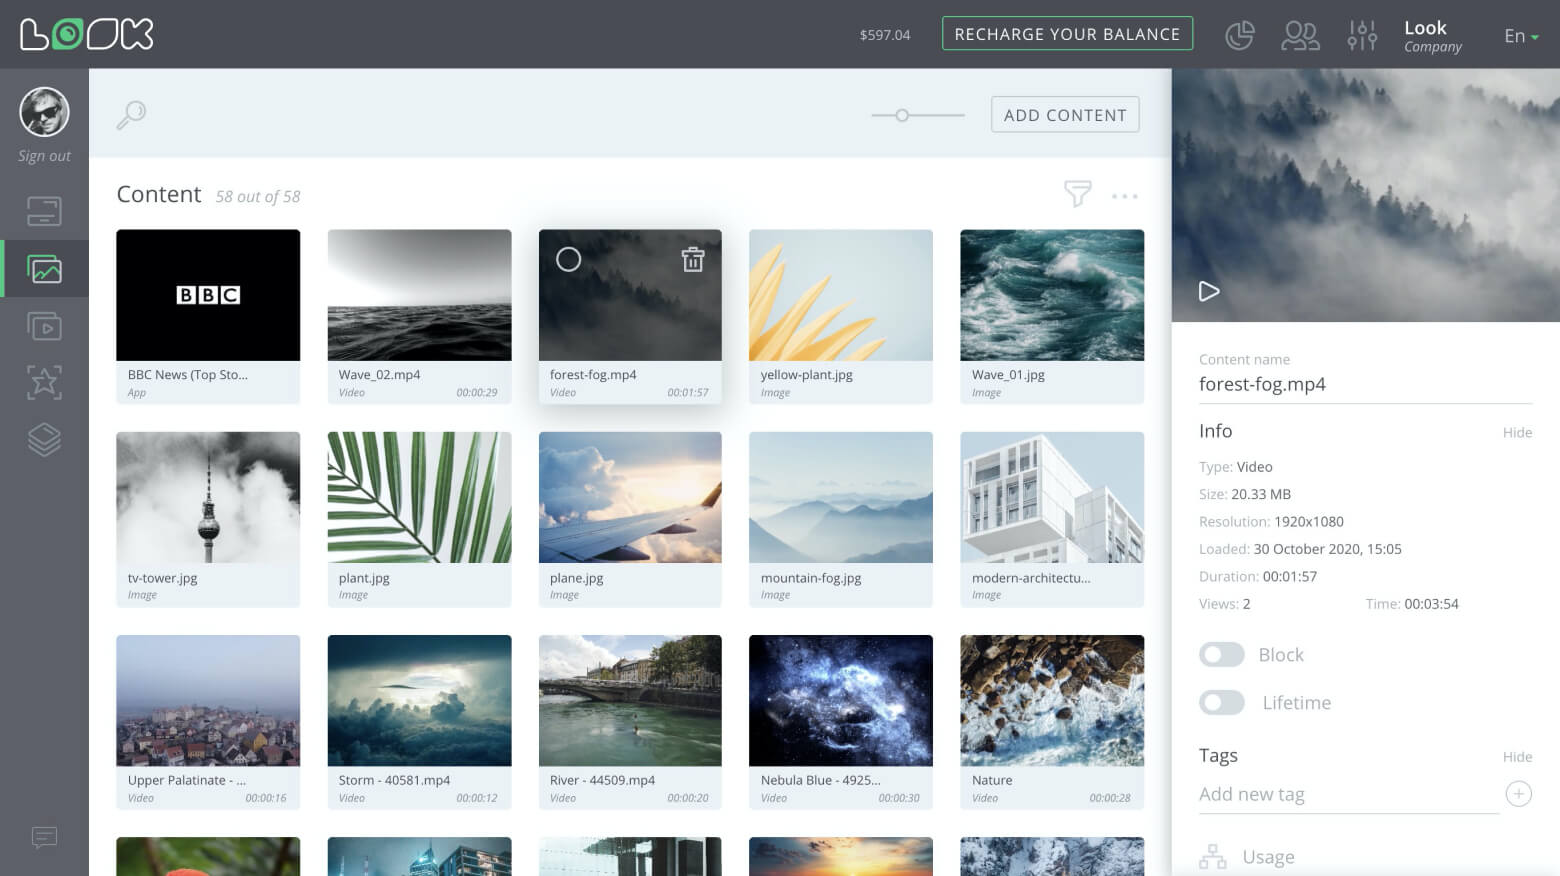Screen dimensions: 1560x876
Task: Click the plus icon to add tag
Action: pos(1518,794)
